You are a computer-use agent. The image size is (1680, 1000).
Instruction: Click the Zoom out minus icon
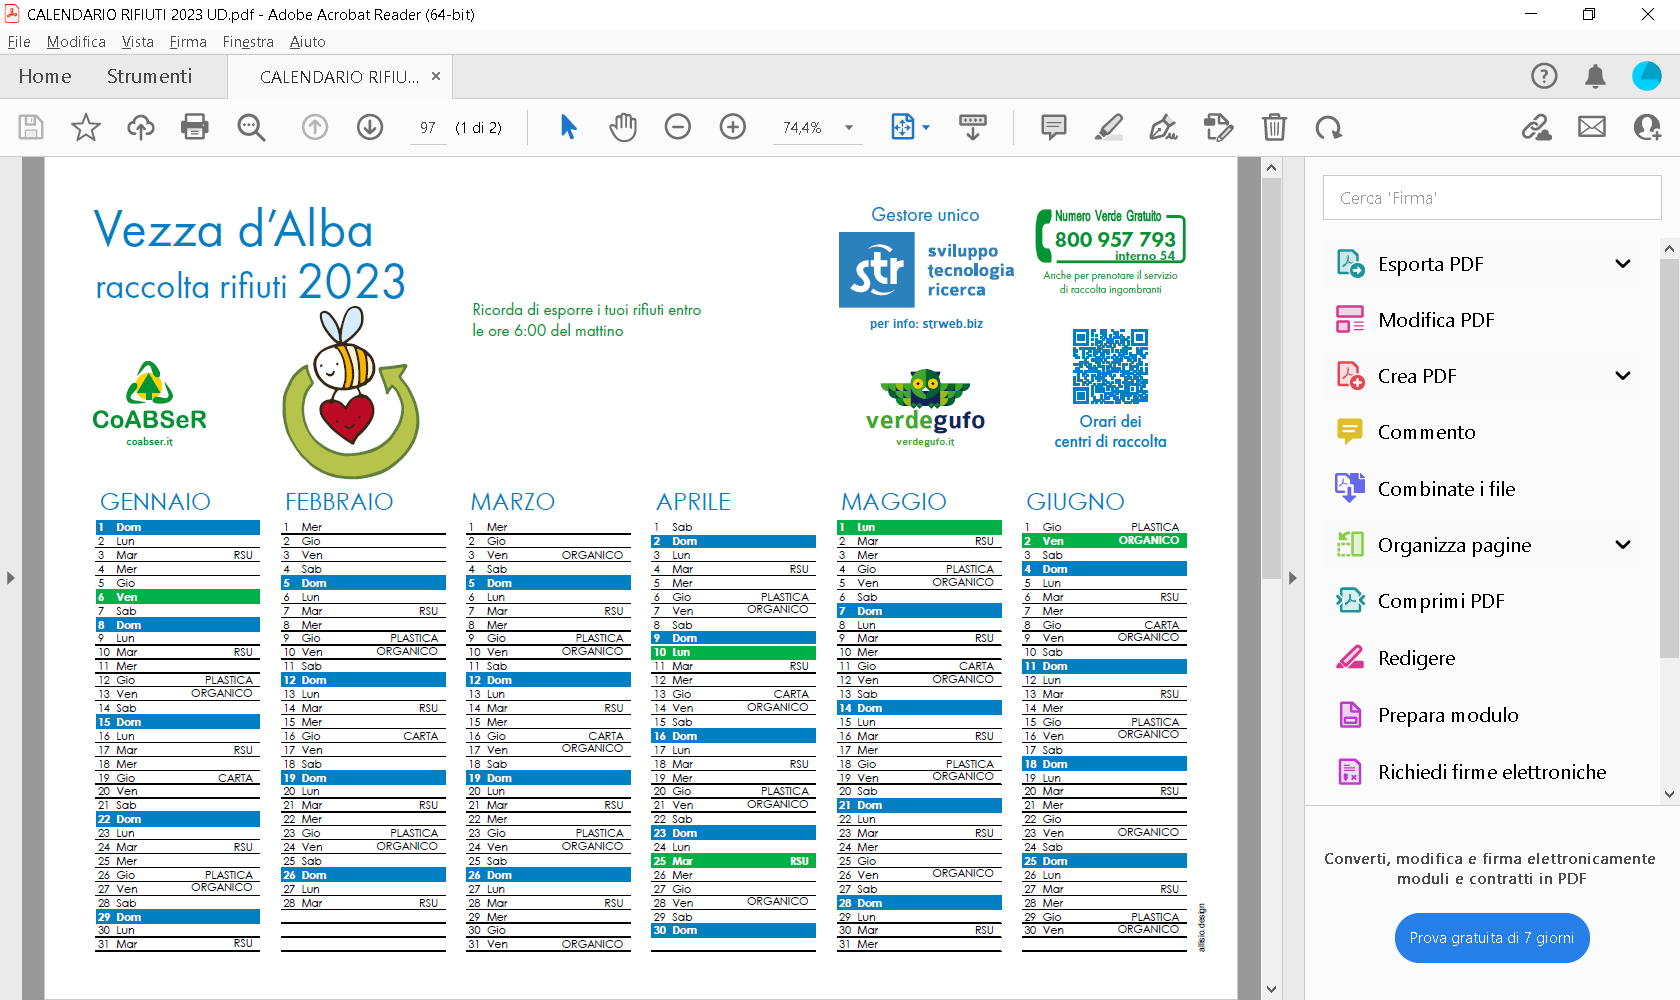point(678,127)
